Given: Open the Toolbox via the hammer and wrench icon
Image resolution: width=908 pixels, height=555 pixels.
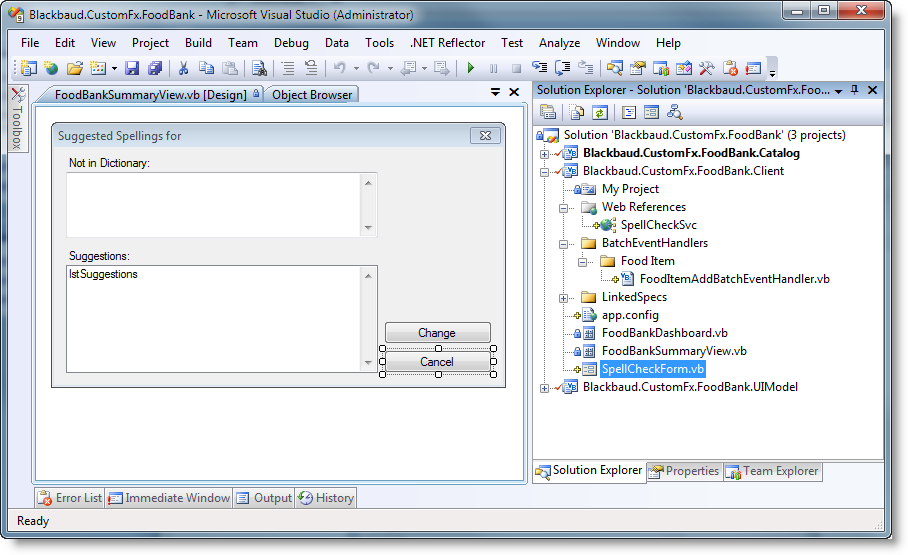Looking at the screenshot, I should click(706, 68).
